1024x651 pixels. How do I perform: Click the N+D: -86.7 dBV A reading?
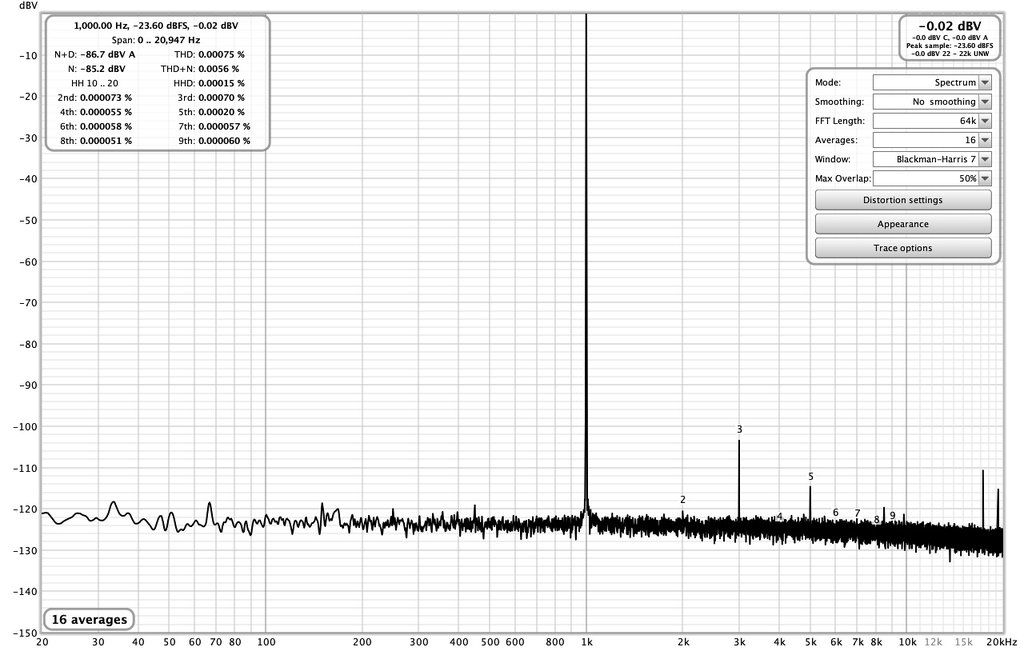click(95, 54)
